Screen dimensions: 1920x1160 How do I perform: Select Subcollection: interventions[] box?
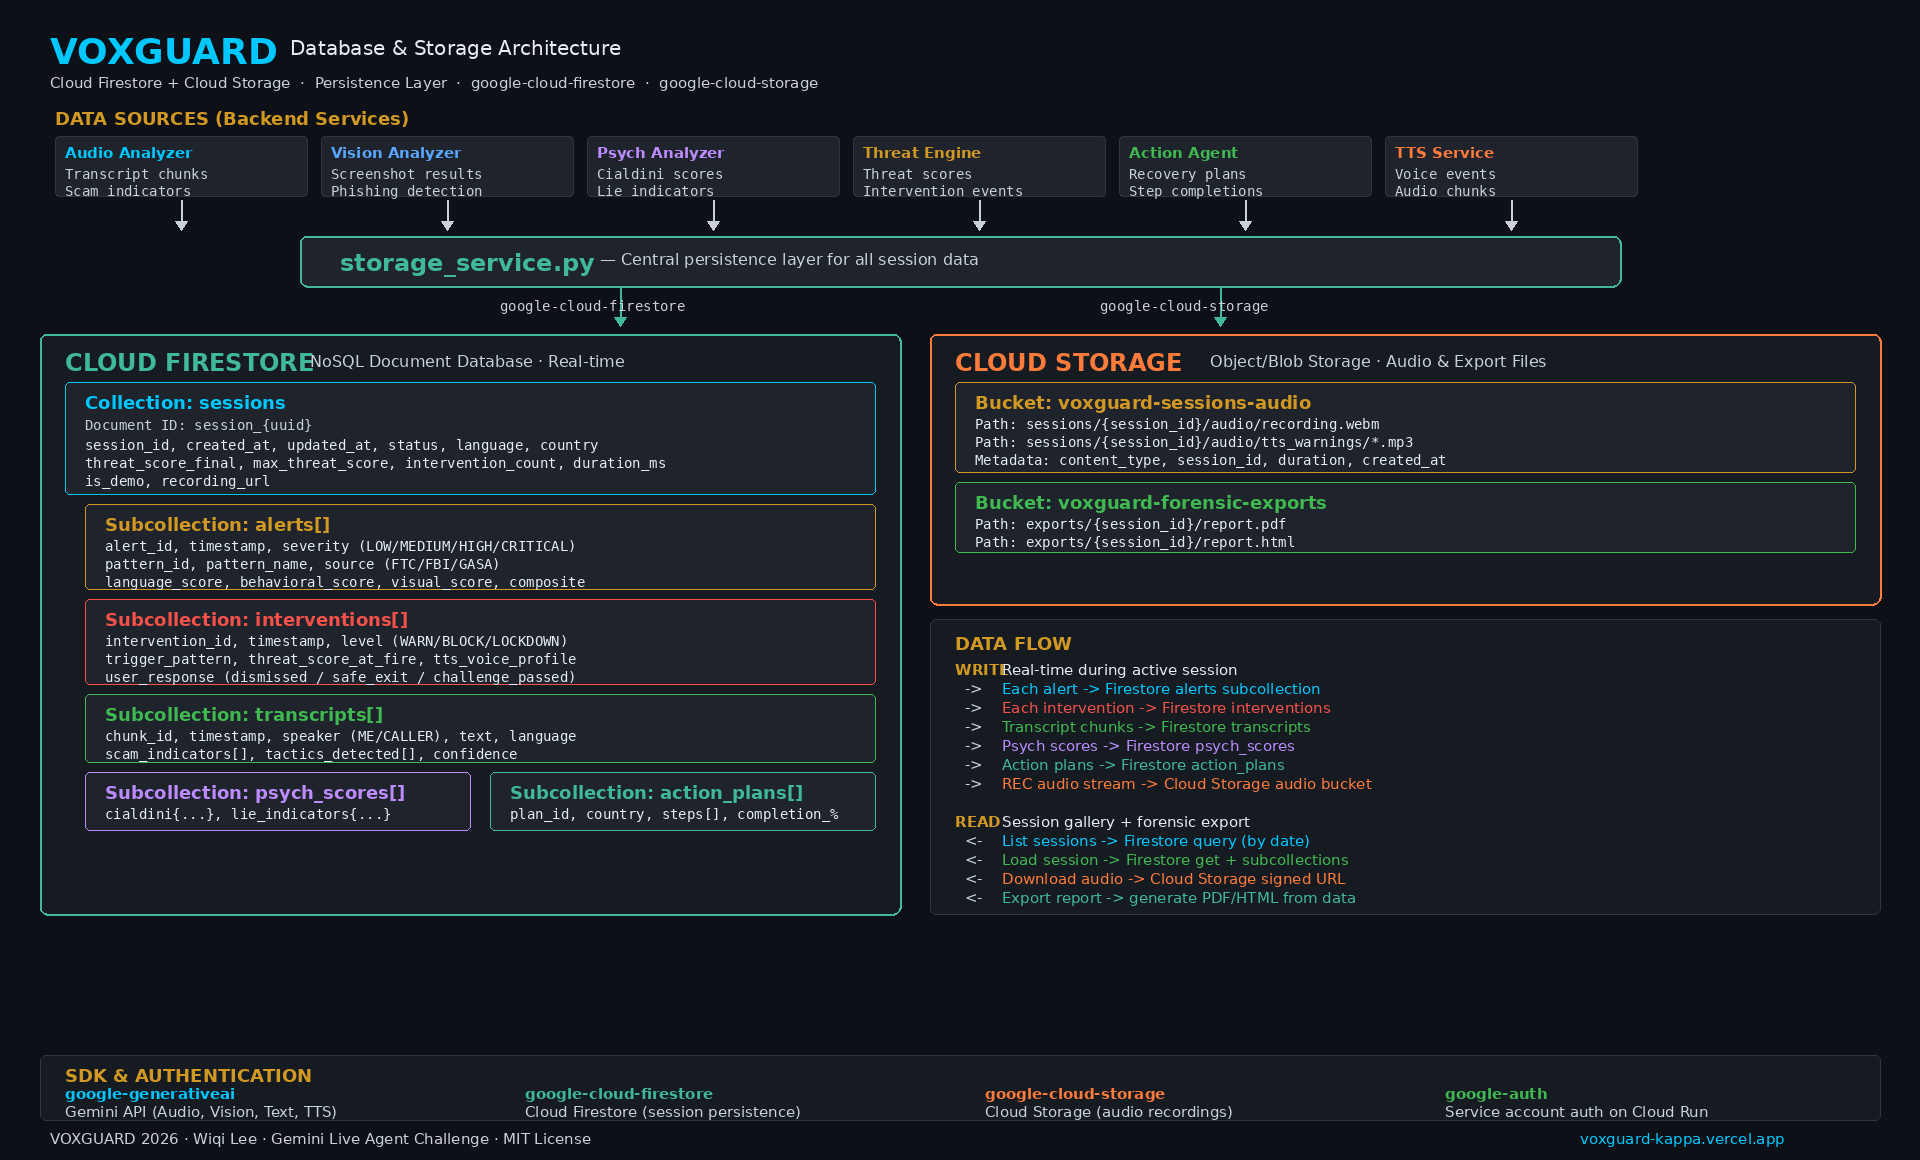(480, 642)
